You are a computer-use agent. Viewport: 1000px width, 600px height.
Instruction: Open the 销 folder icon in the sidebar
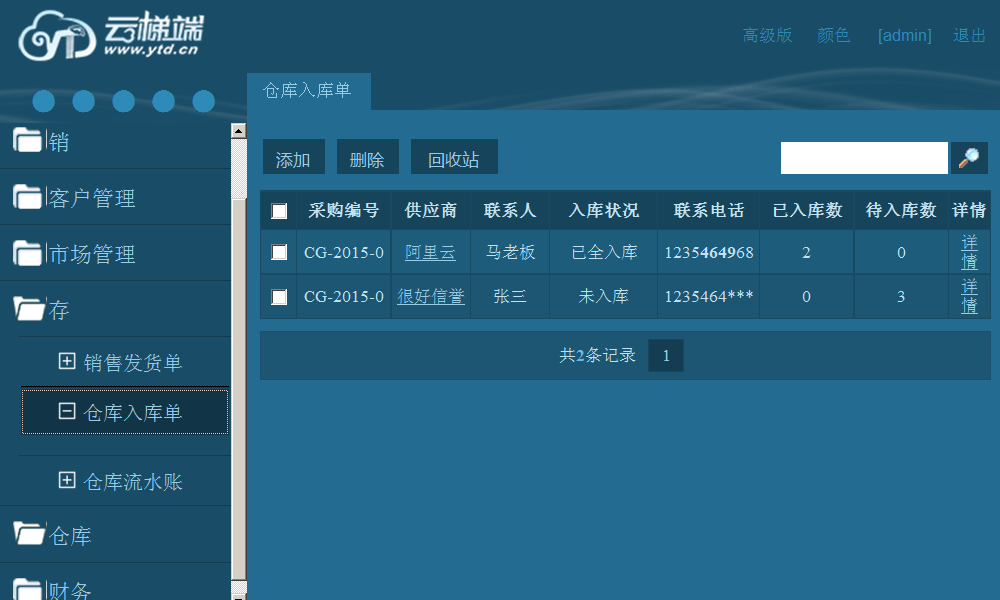[27, 140]
